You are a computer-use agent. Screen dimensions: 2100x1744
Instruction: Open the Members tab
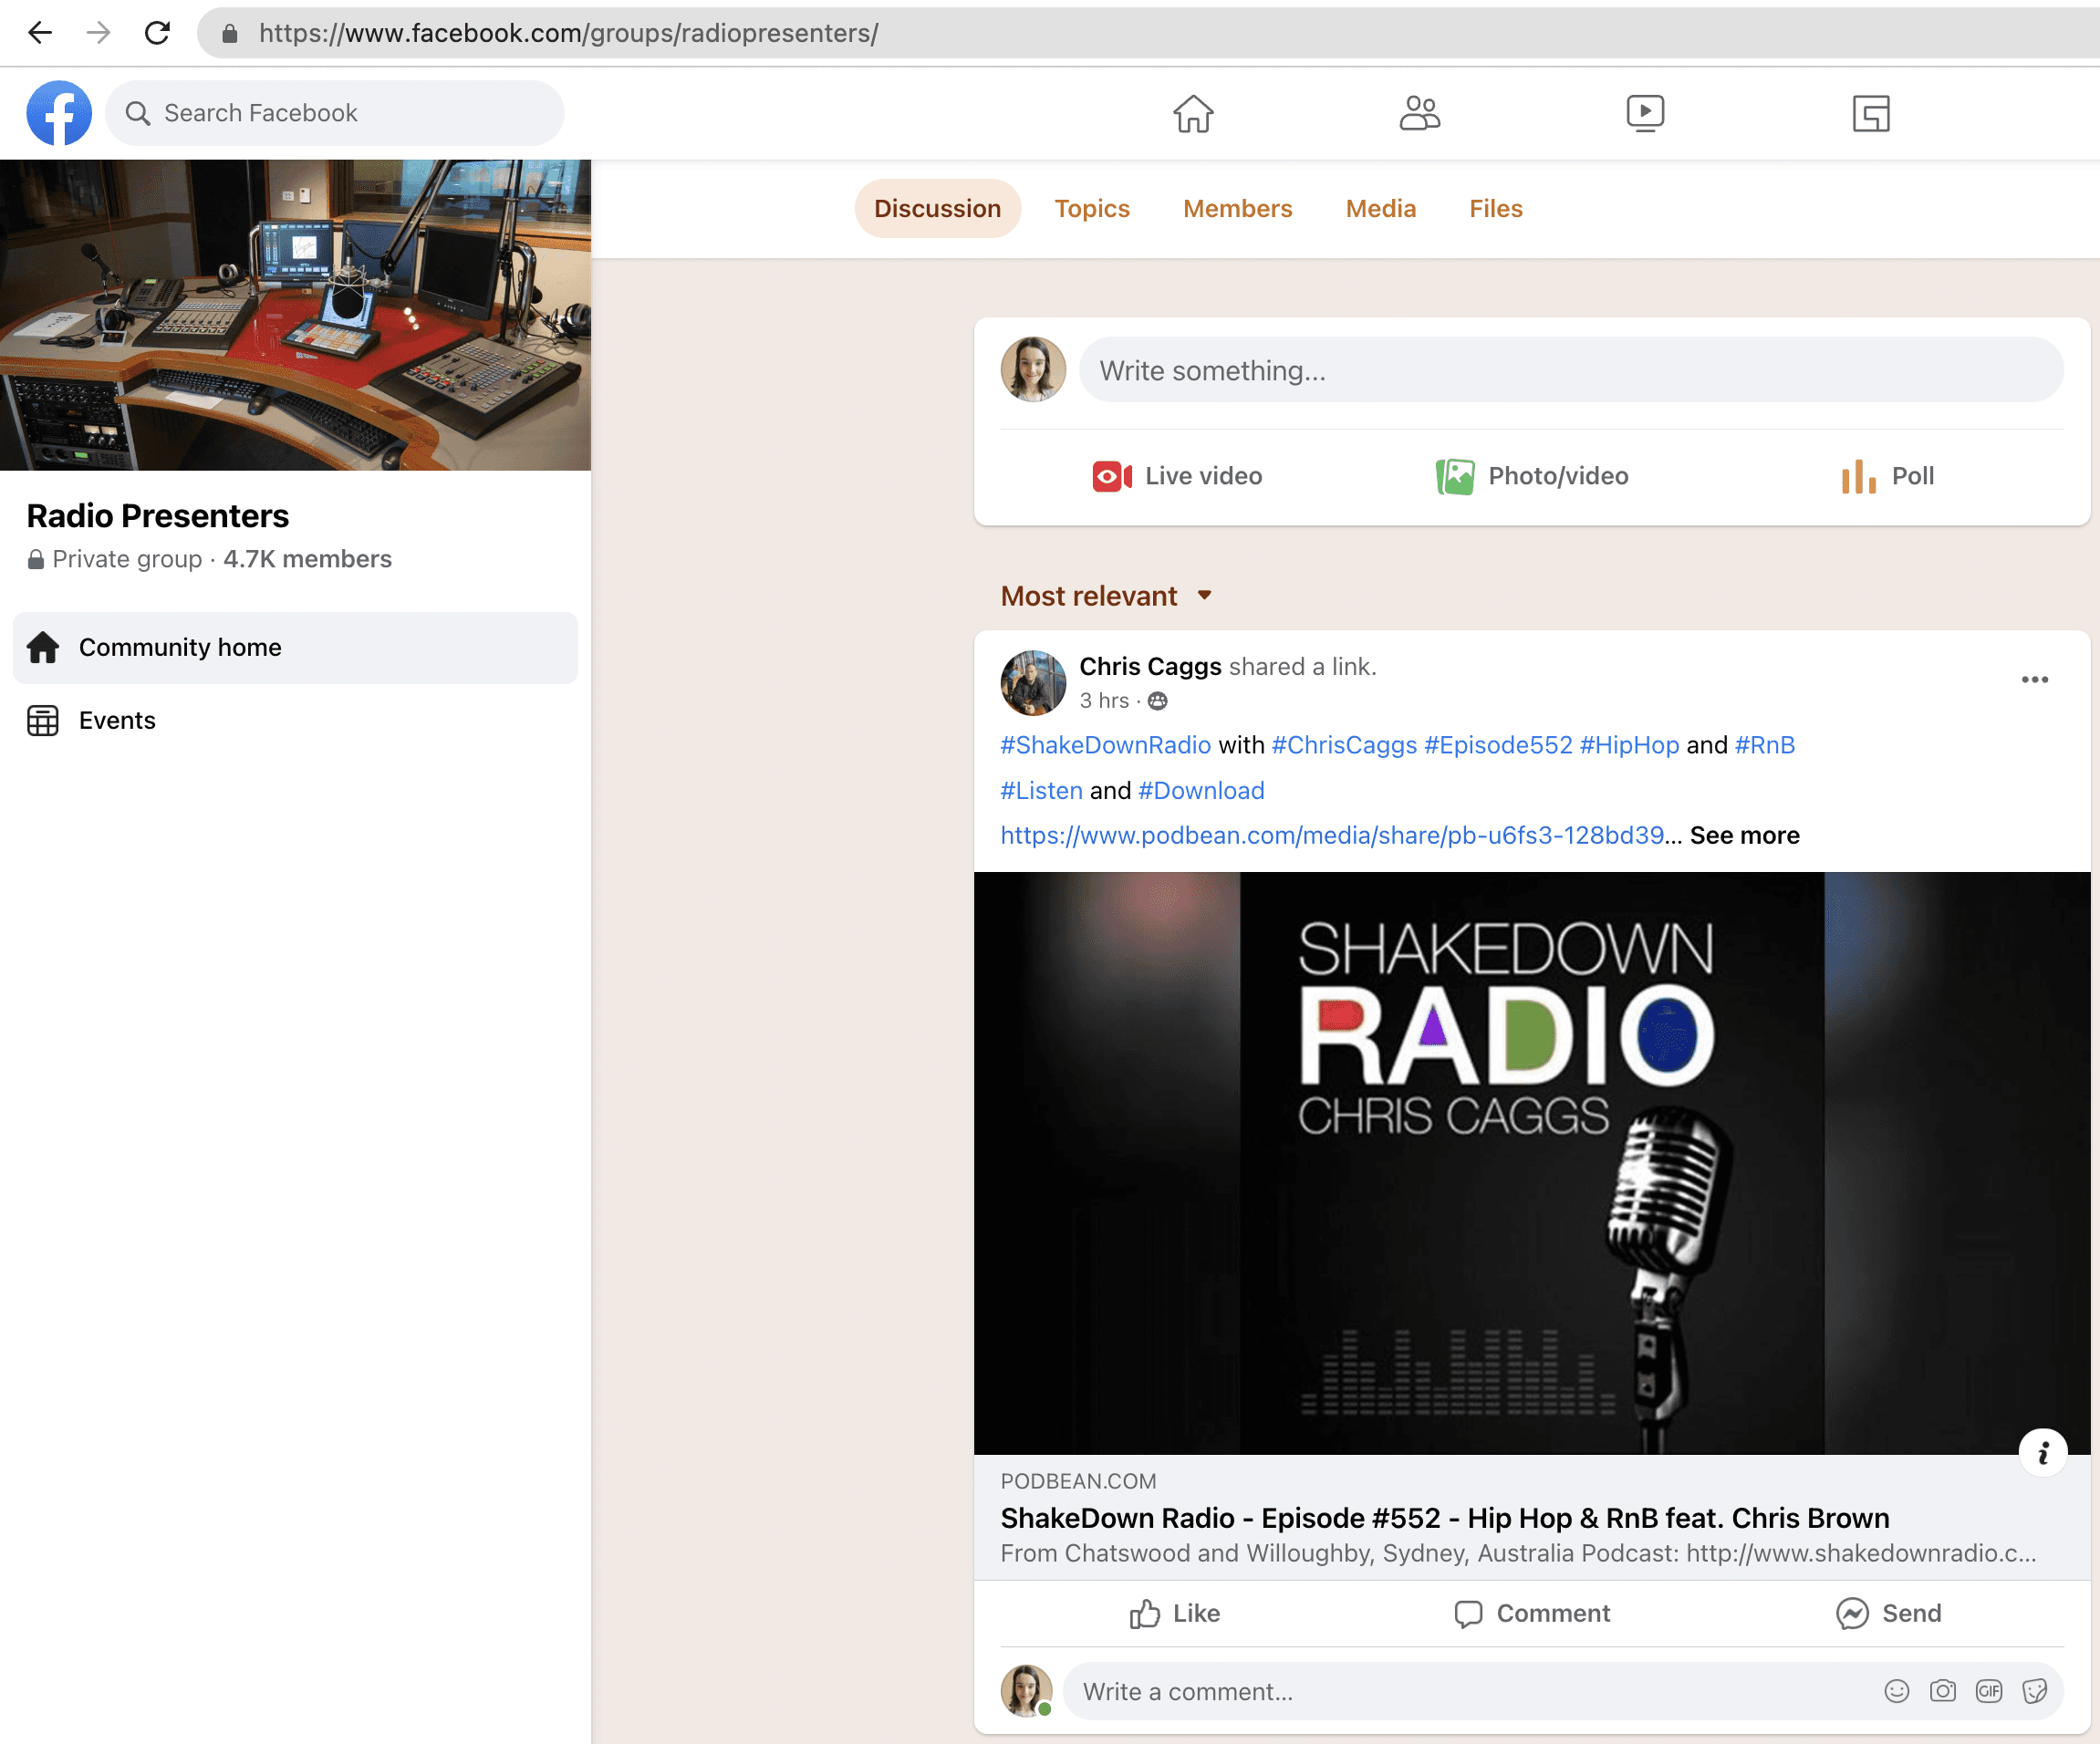pyautogui.click(x=1237, y=208)
